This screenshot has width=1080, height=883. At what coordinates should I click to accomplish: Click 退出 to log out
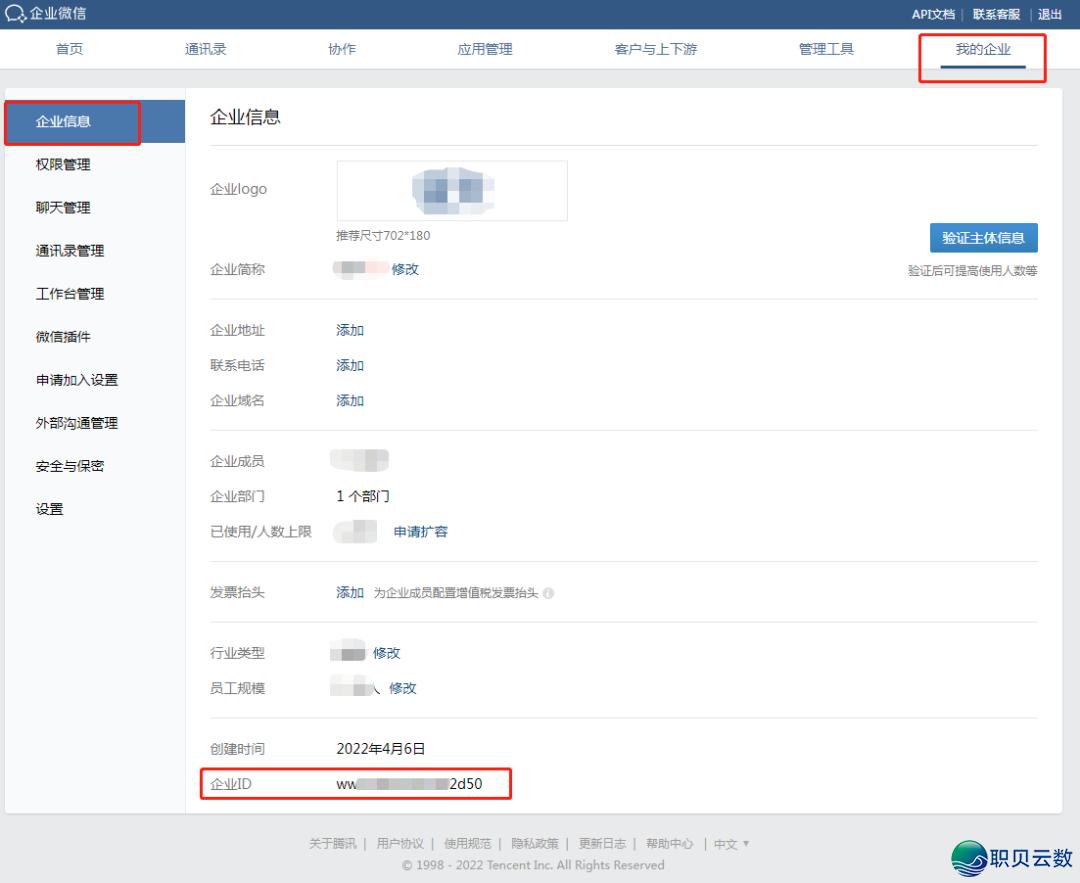[x=1050, y=14]
